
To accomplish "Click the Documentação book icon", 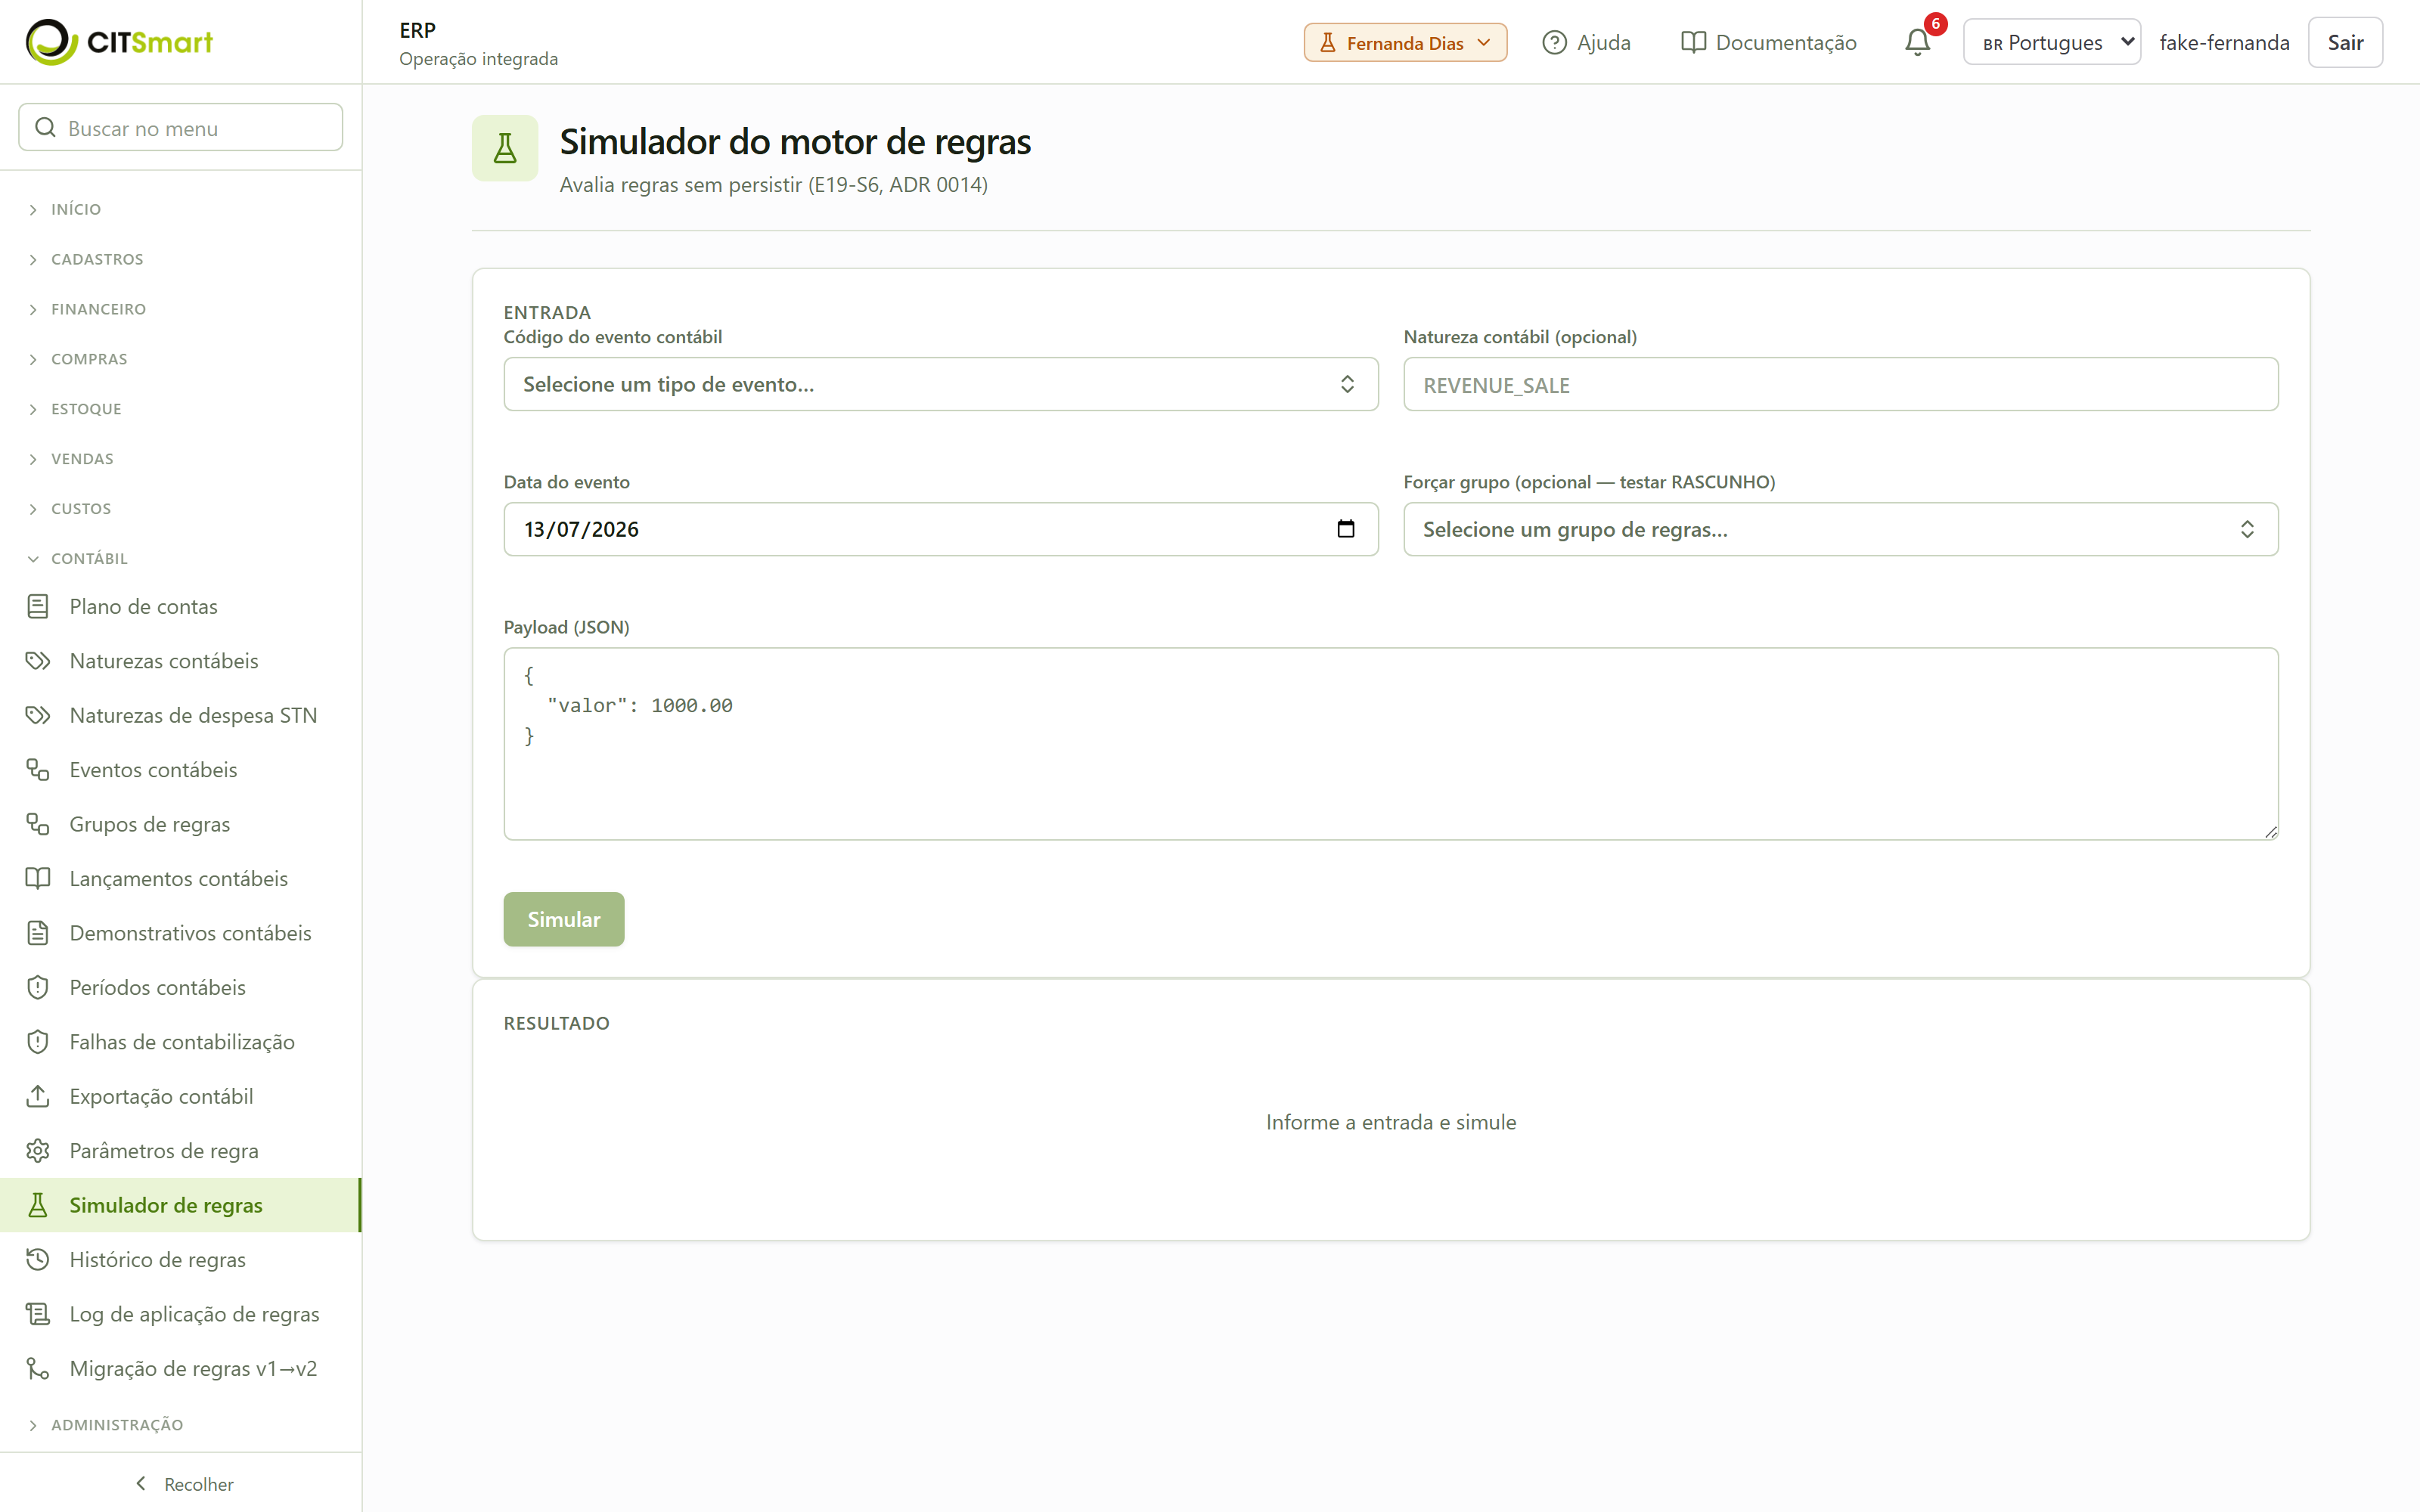I will coord(1693,42).
